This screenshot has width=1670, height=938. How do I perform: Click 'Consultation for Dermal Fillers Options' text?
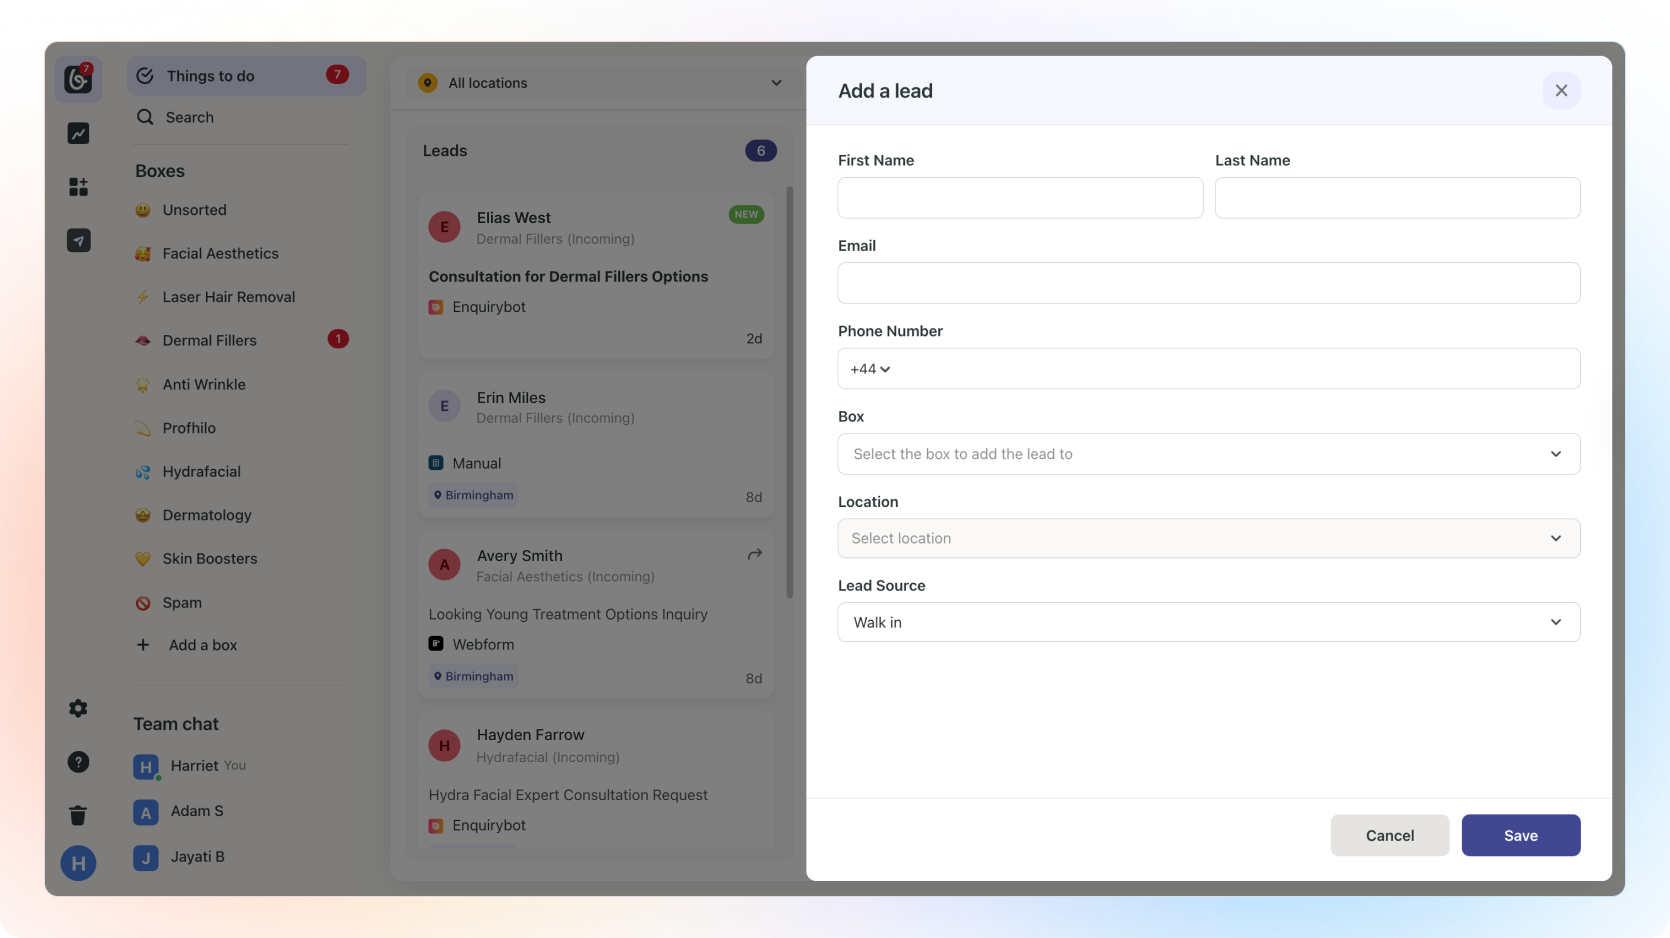tap(568, 277)
